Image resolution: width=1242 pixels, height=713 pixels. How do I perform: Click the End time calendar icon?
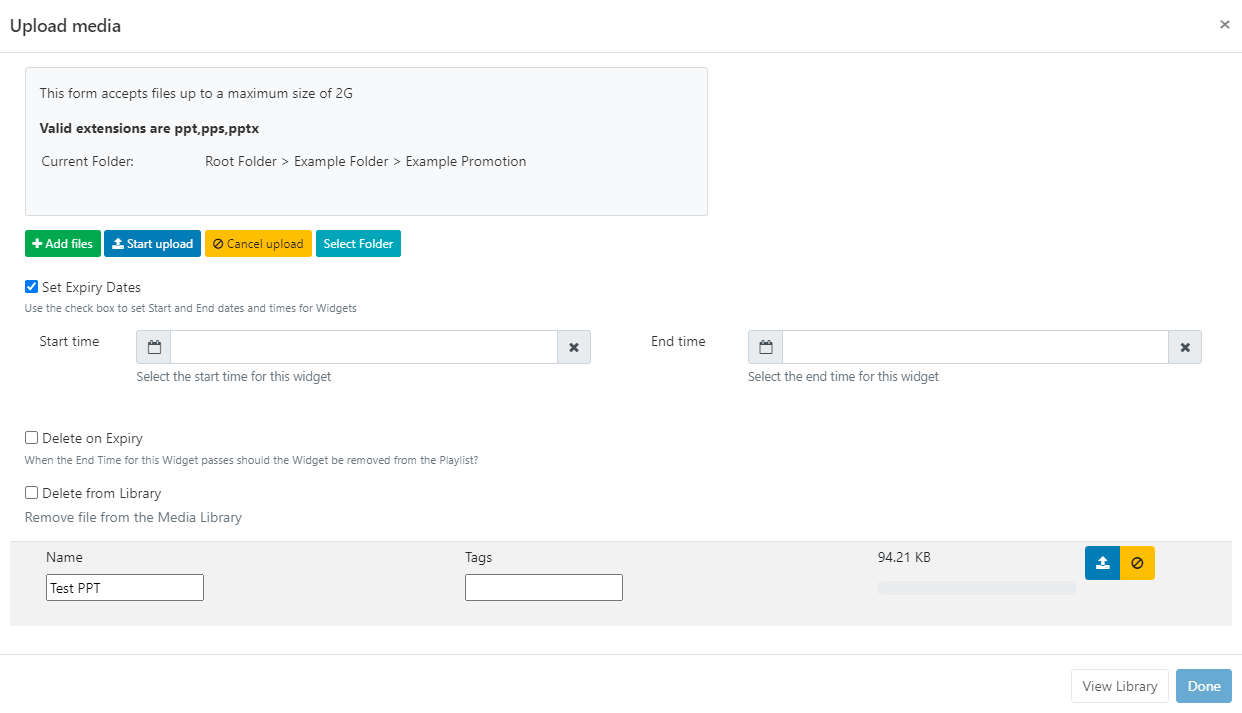766,347
